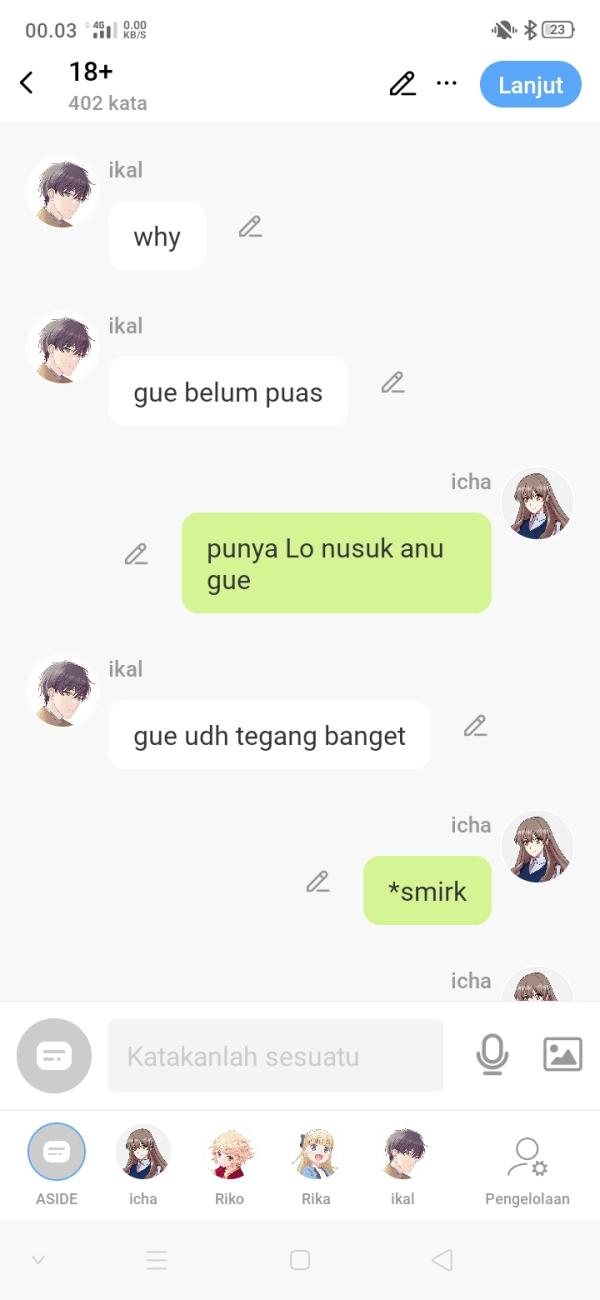This screenshot has width=600, height=1300.
Task: Switch speaker to icha
Action: tap(143, 1164)
